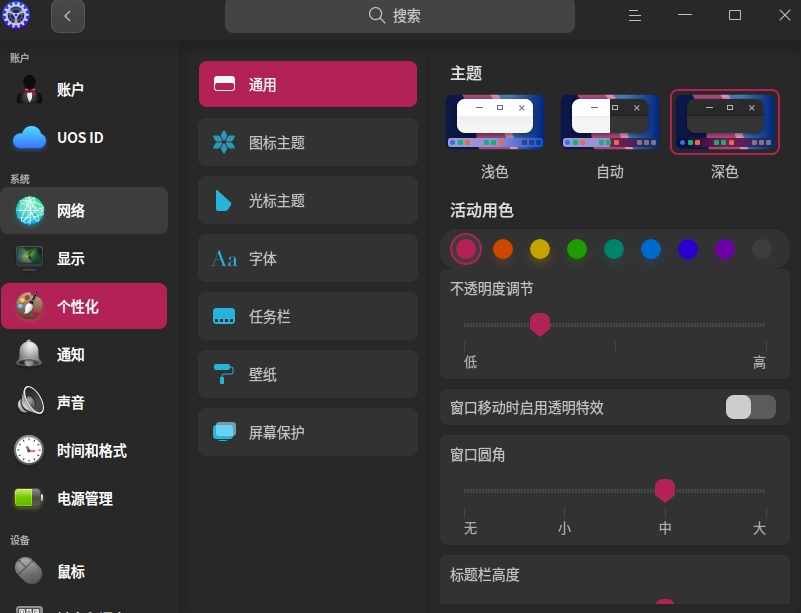Click the 壁纸 paint roller icon
The width and height of the screenshot is (801, 613).
223,373
